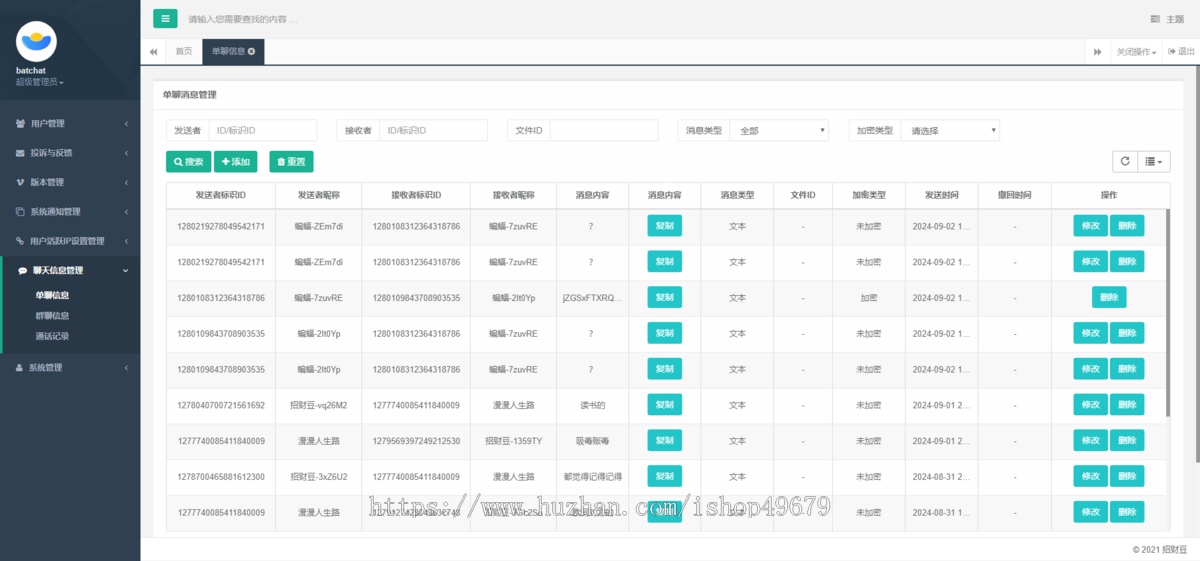Click 复制 in the 招财豆-1359TY recipient row

click(664, 441)
